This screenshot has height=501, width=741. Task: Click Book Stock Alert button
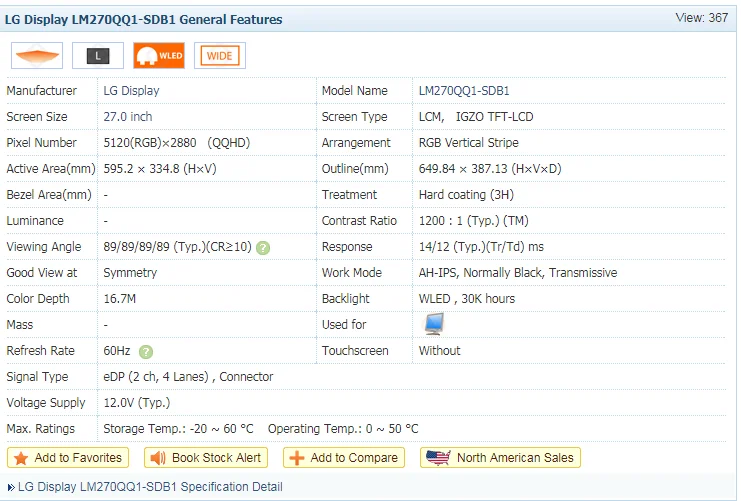click(x=206, y=458)
